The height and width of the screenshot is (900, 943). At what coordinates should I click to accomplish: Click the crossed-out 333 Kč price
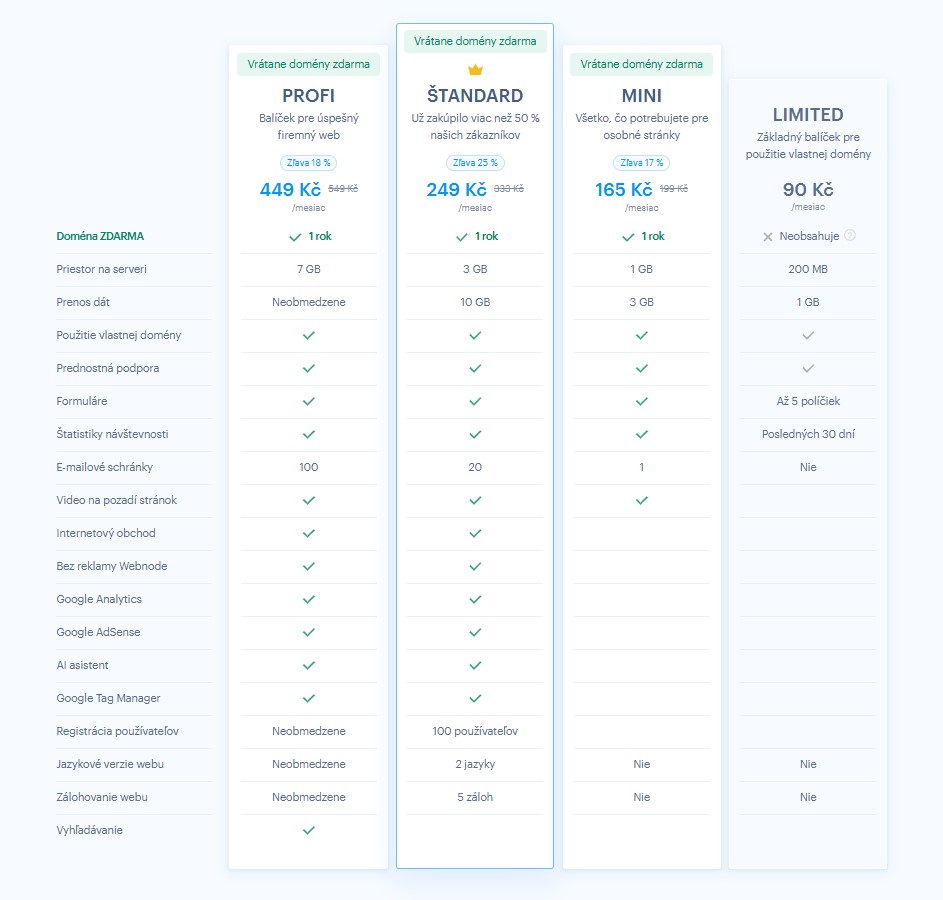[x=509, y=189]
